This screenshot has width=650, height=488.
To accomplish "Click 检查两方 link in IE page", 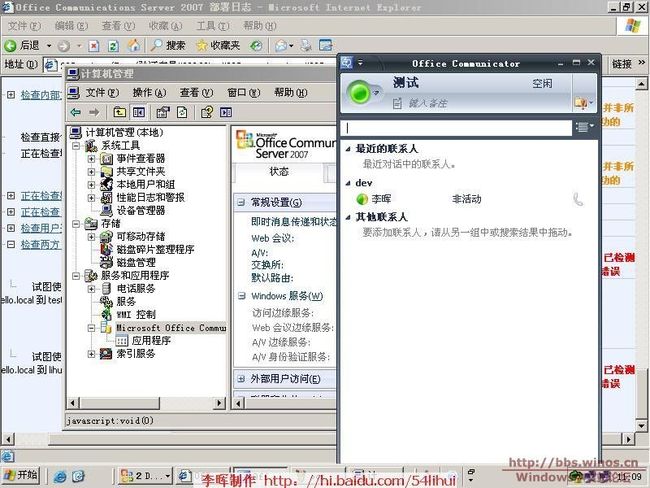I will click(x=40, y=245).
